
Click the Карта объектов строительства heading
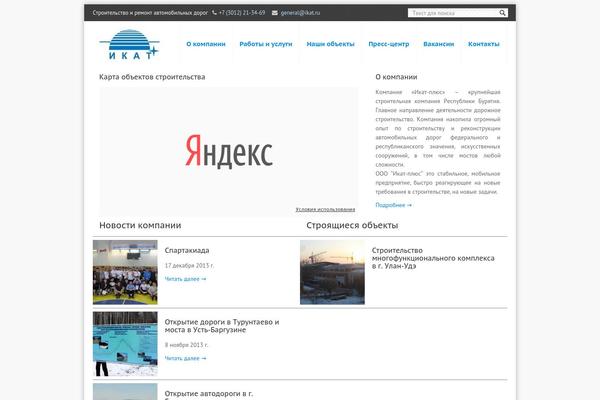pyautogui.click(x=152, y=77)
